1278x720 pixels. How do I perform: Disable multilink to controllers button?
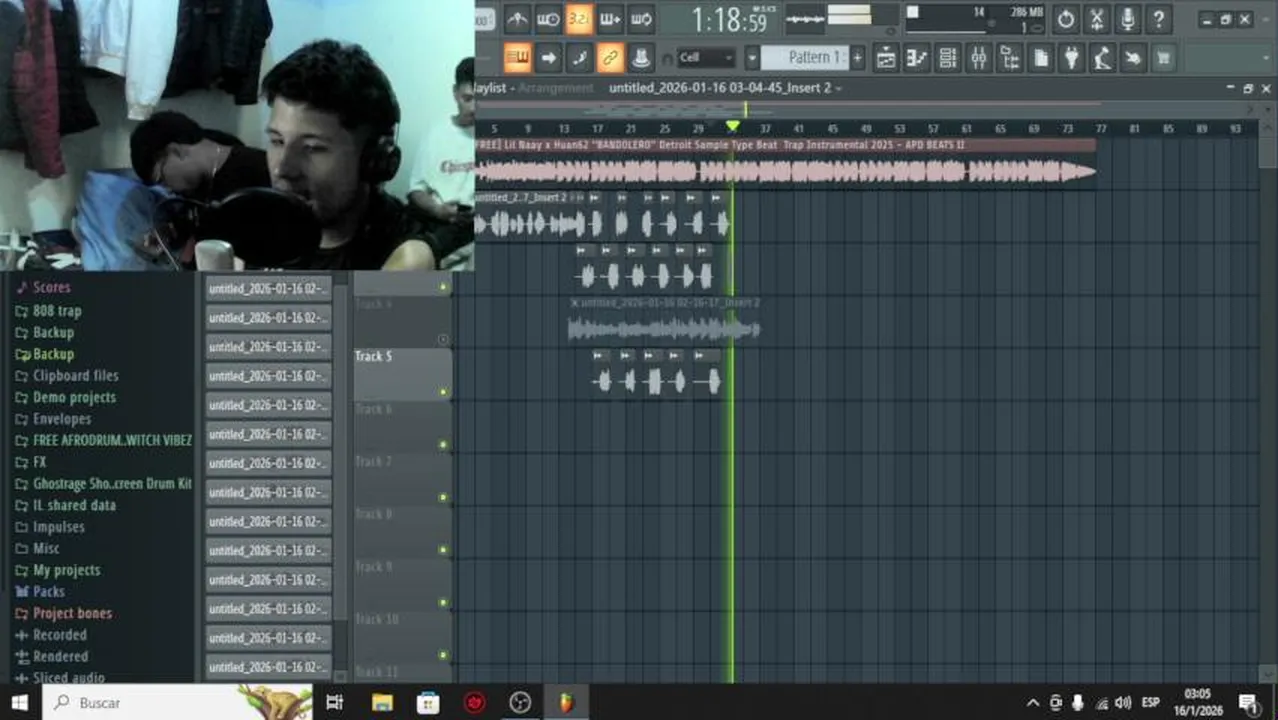[x=610, y=58]
